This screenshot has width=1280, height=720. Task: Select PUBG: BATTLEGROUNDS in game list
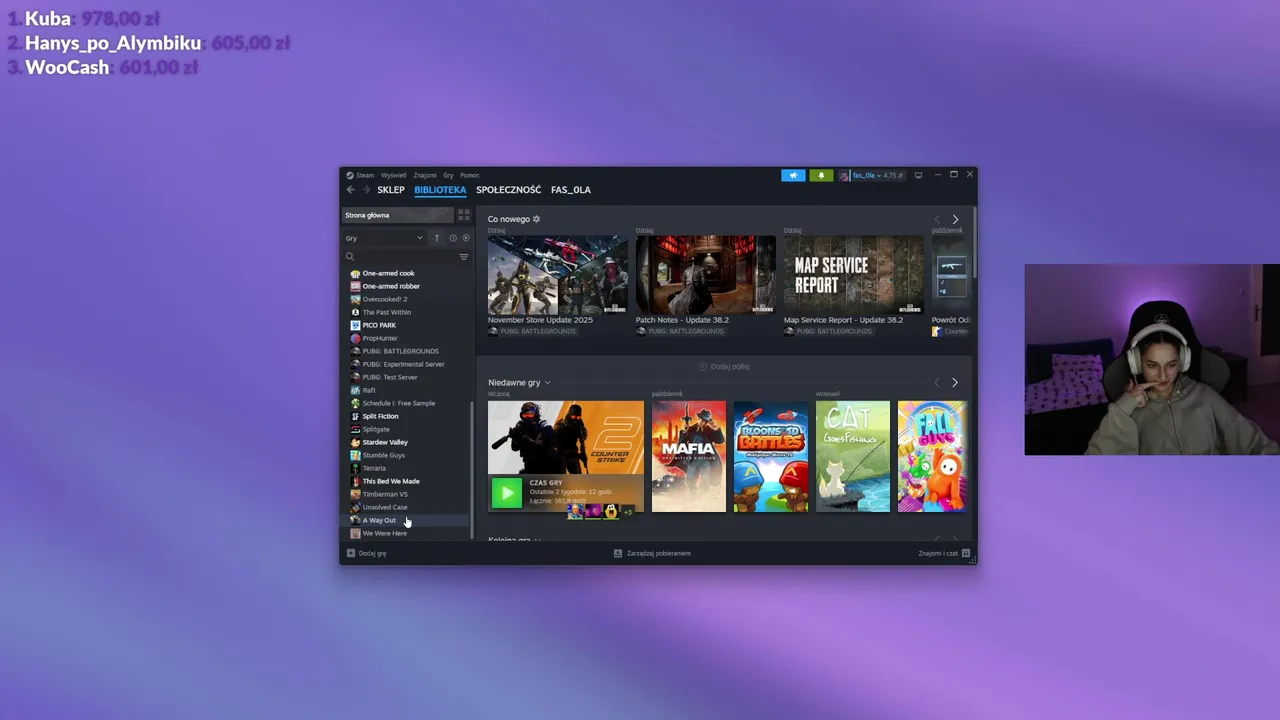pos(406,351)
